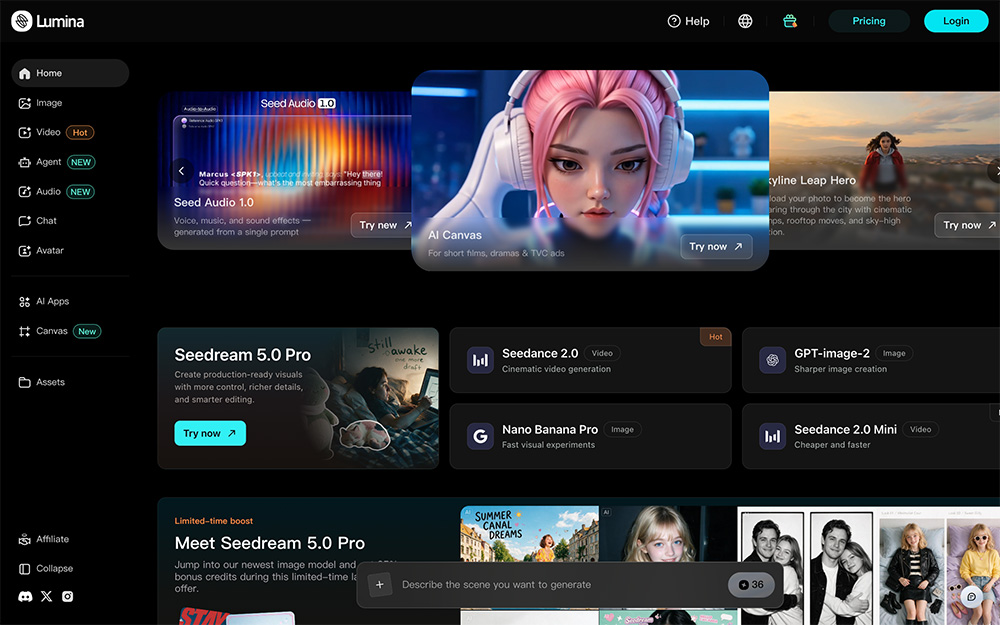
Task: Select the Nano Banana Pro model card
Action: (590, 436)
